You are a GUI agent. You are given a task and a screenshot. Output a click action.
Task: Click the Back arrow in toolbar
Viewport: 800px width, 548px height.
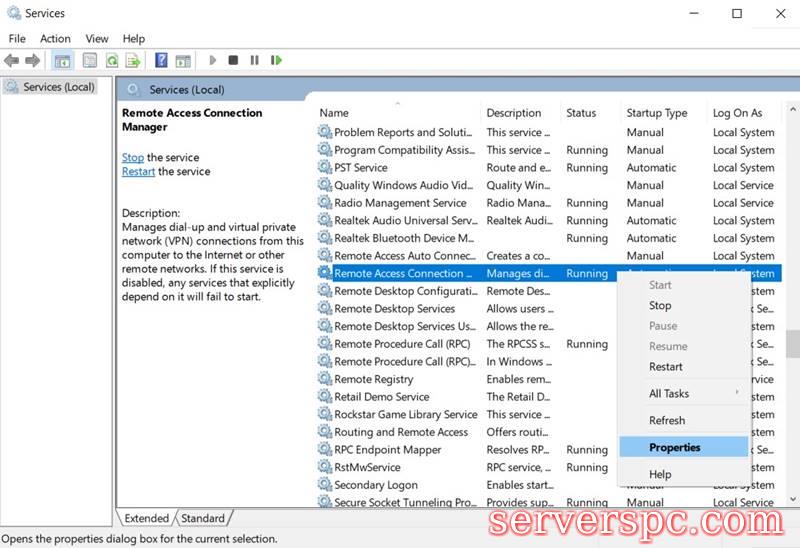(x=12, y=61)
